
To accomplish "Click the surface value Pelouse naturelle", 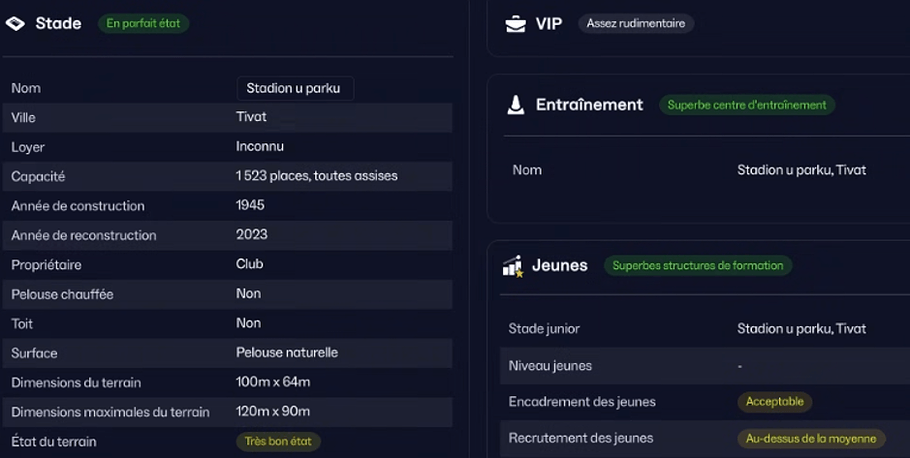I will (287, 352).
